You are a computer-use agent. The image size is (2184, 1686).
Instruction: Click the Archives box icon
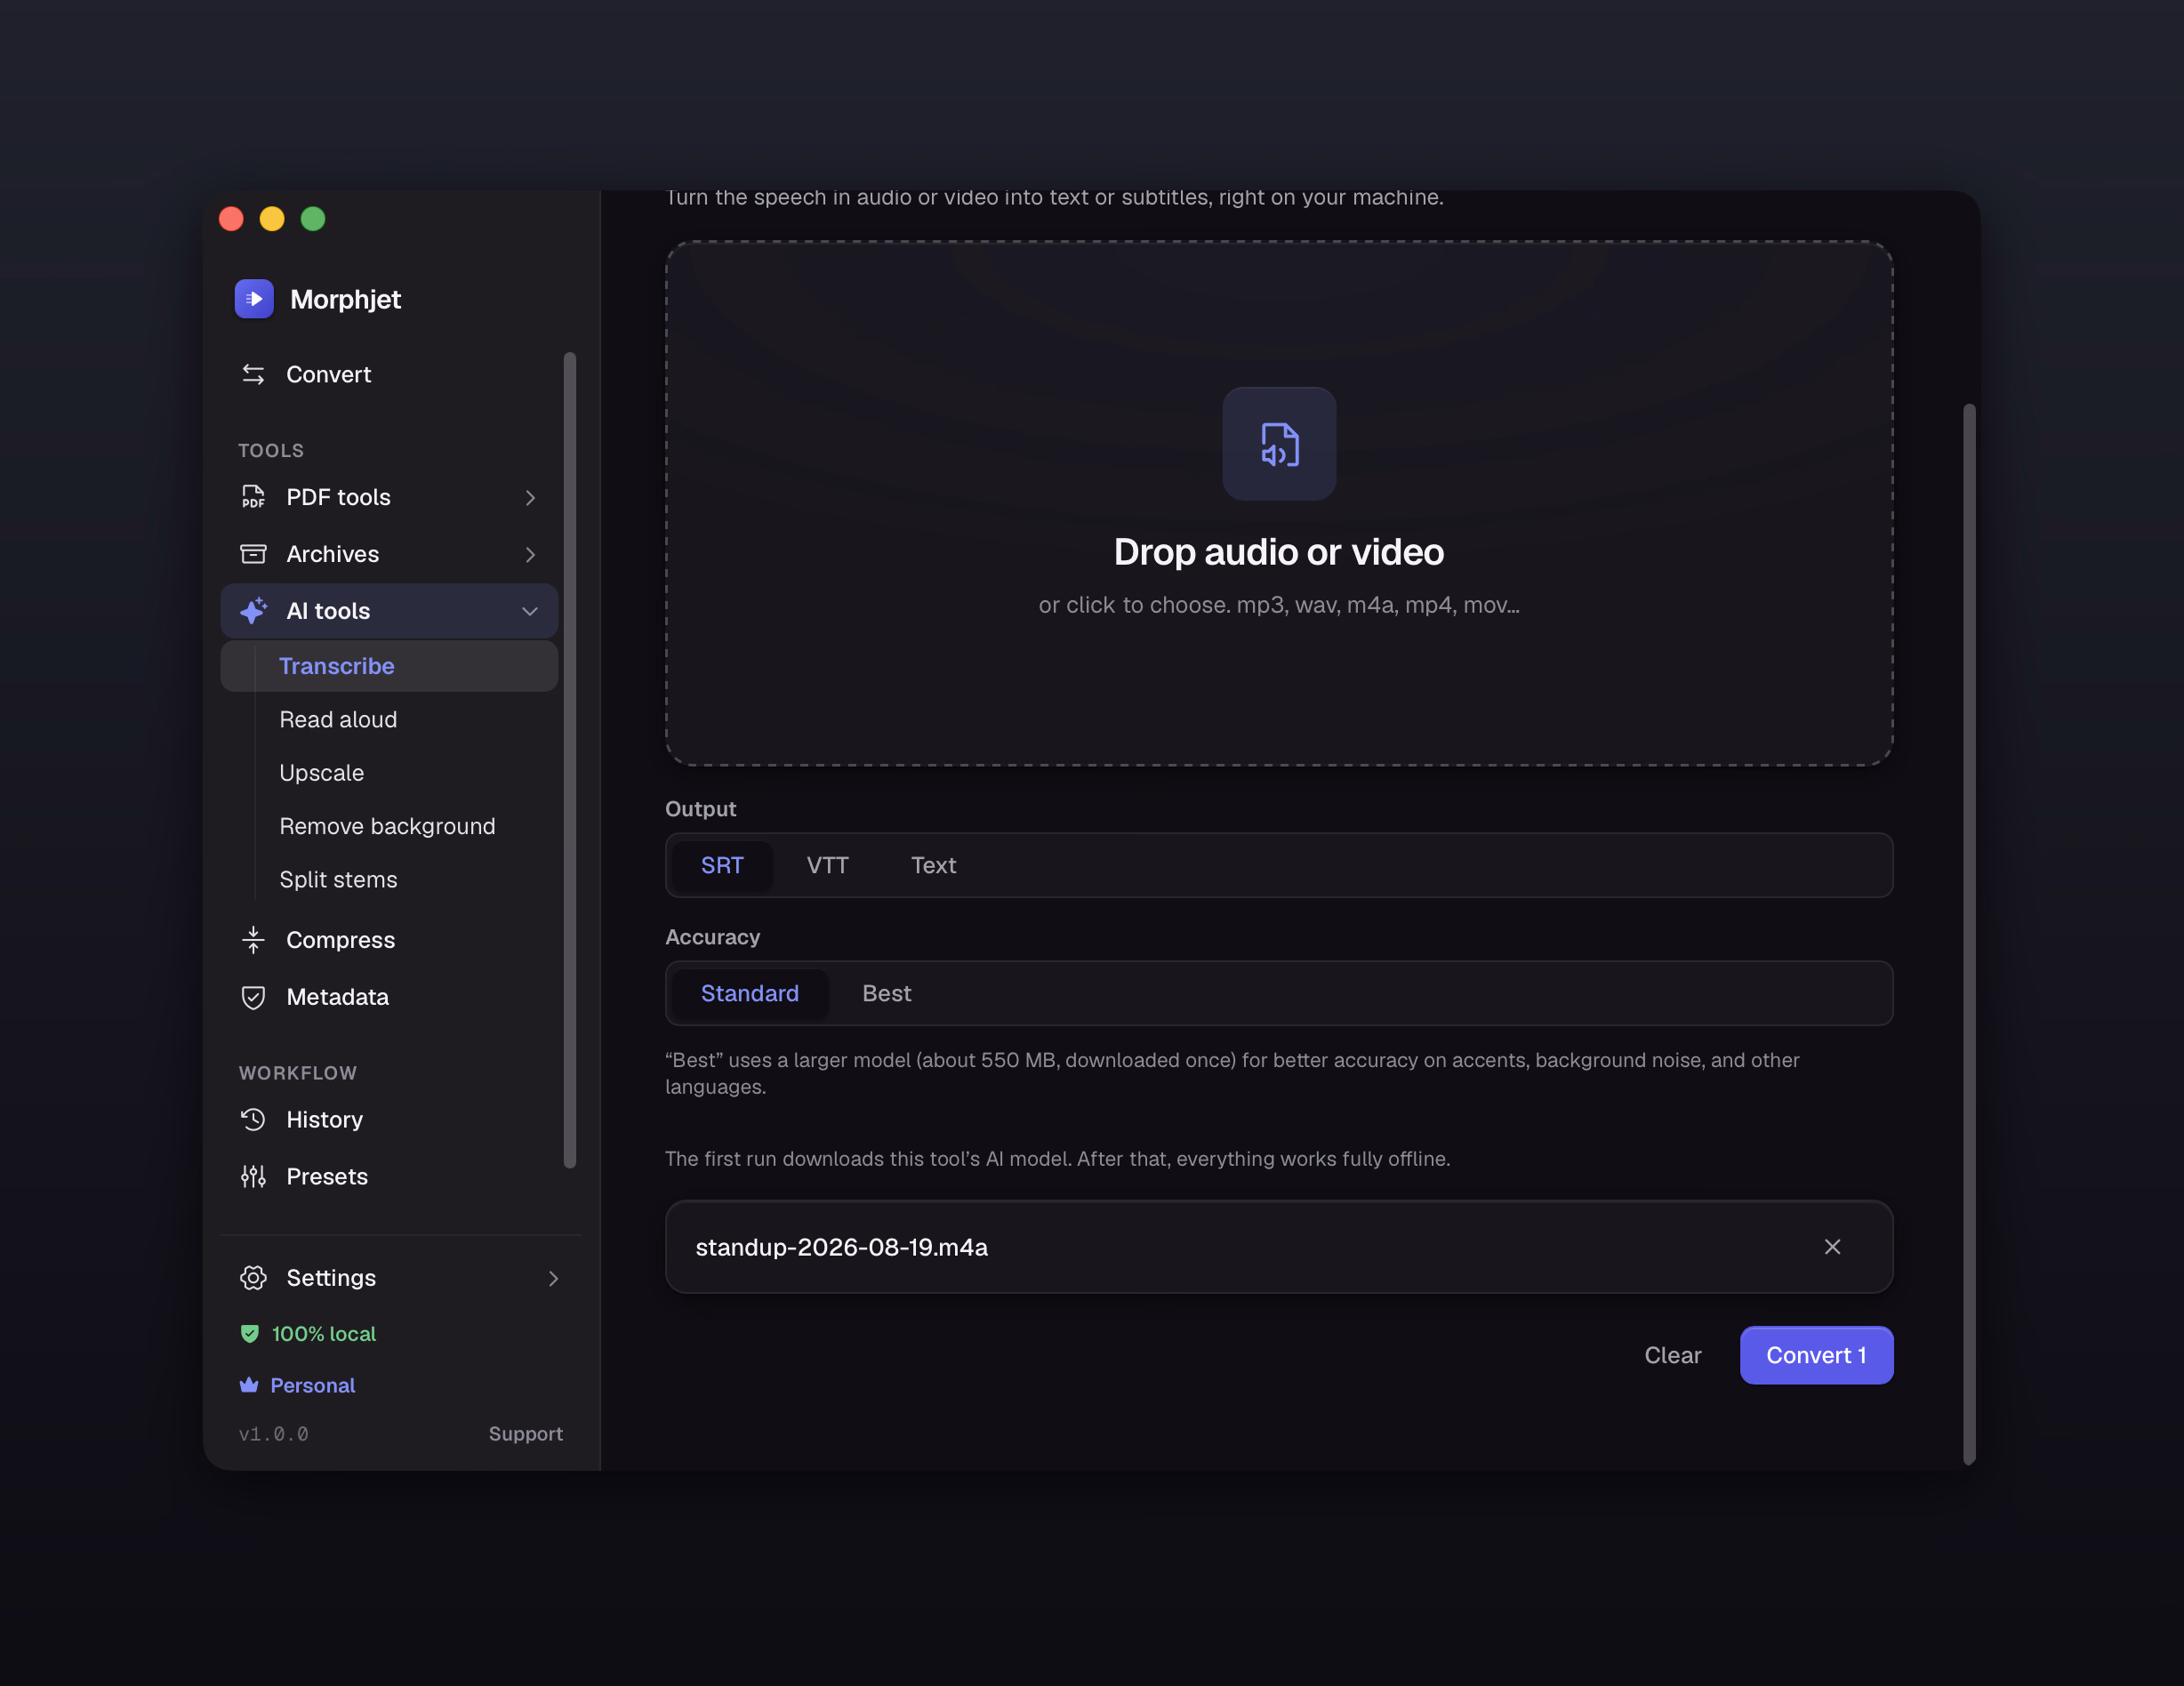(253, 554)
